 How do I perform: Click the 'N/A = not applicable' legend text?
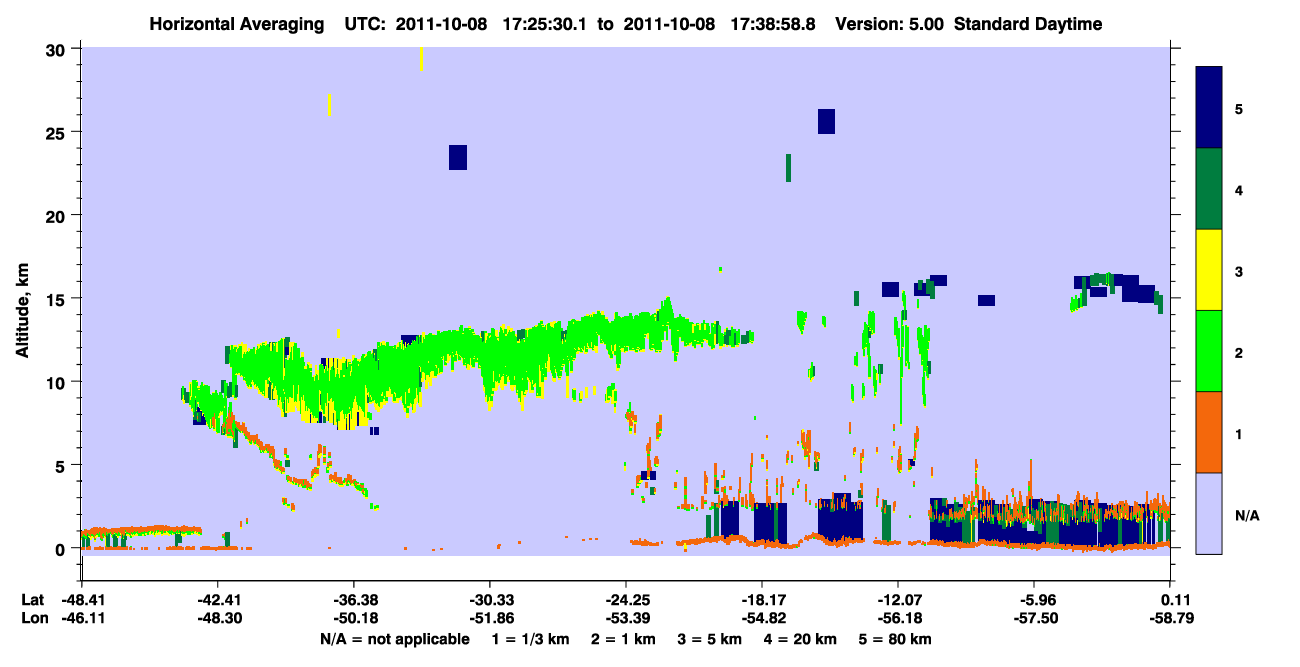click(394, 639)
